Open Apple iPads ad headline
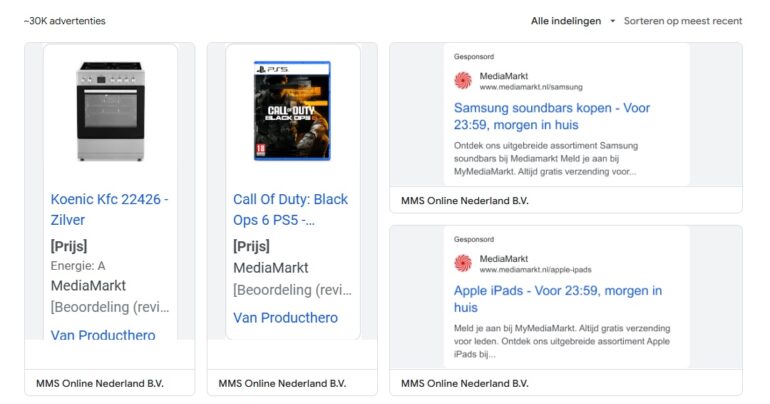The image size is (770, 404). click(x=557, y=299)
